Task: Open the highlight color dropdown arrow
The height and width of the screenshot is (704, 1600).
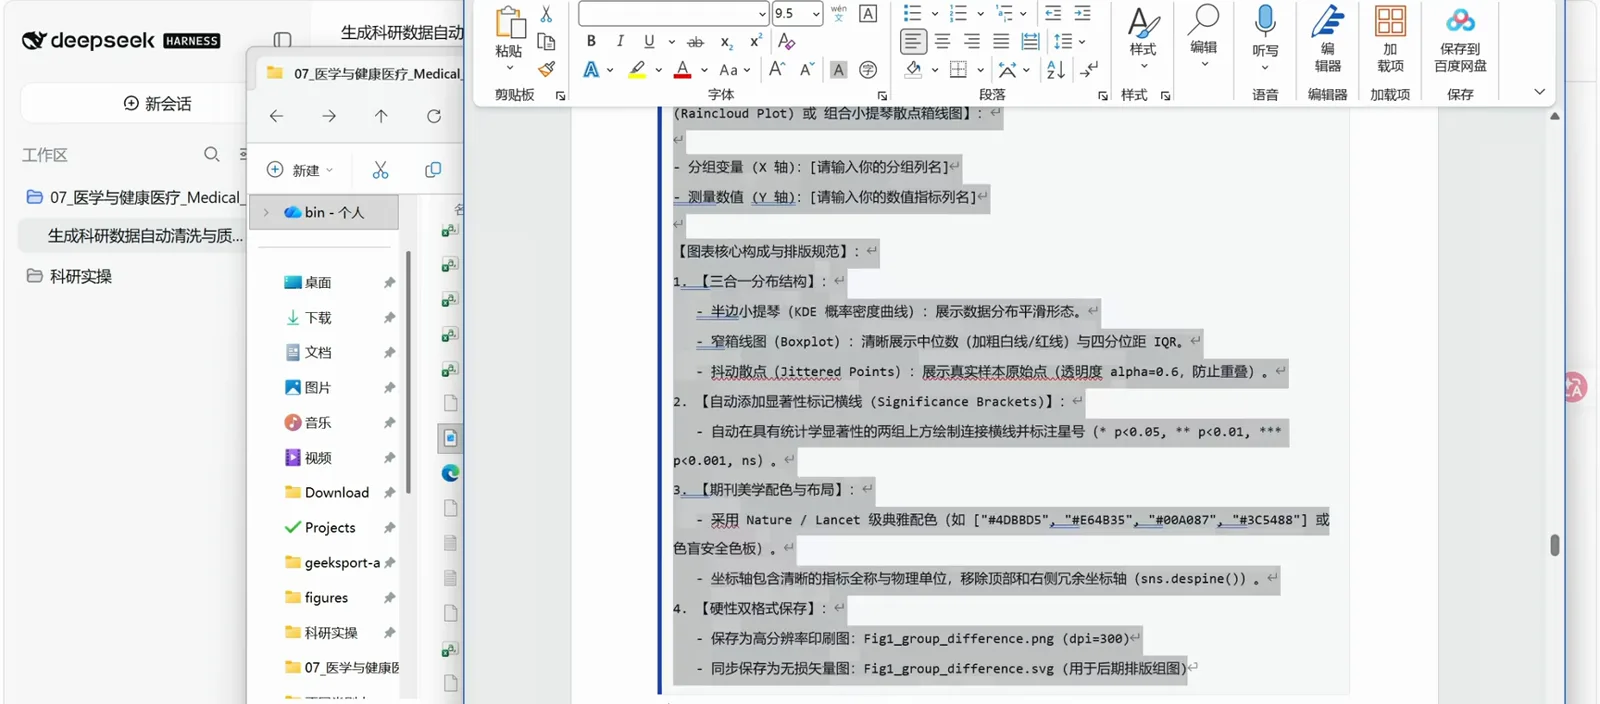Action: pos(659,70)
